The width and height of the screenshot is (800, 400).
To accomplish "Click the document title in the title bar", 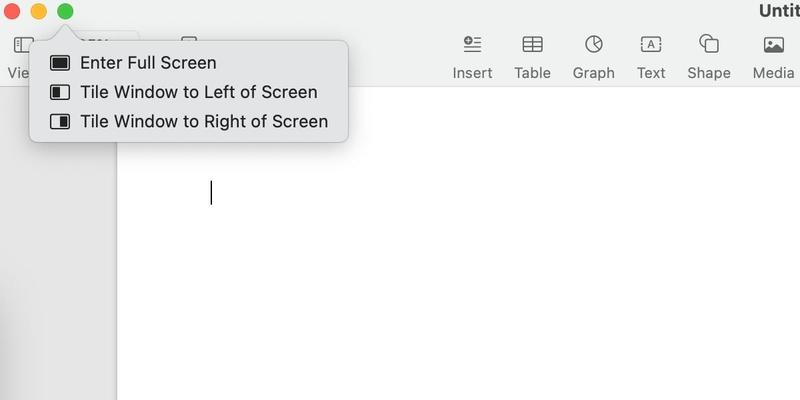I will pyautogui.click(x=779, y=11).
